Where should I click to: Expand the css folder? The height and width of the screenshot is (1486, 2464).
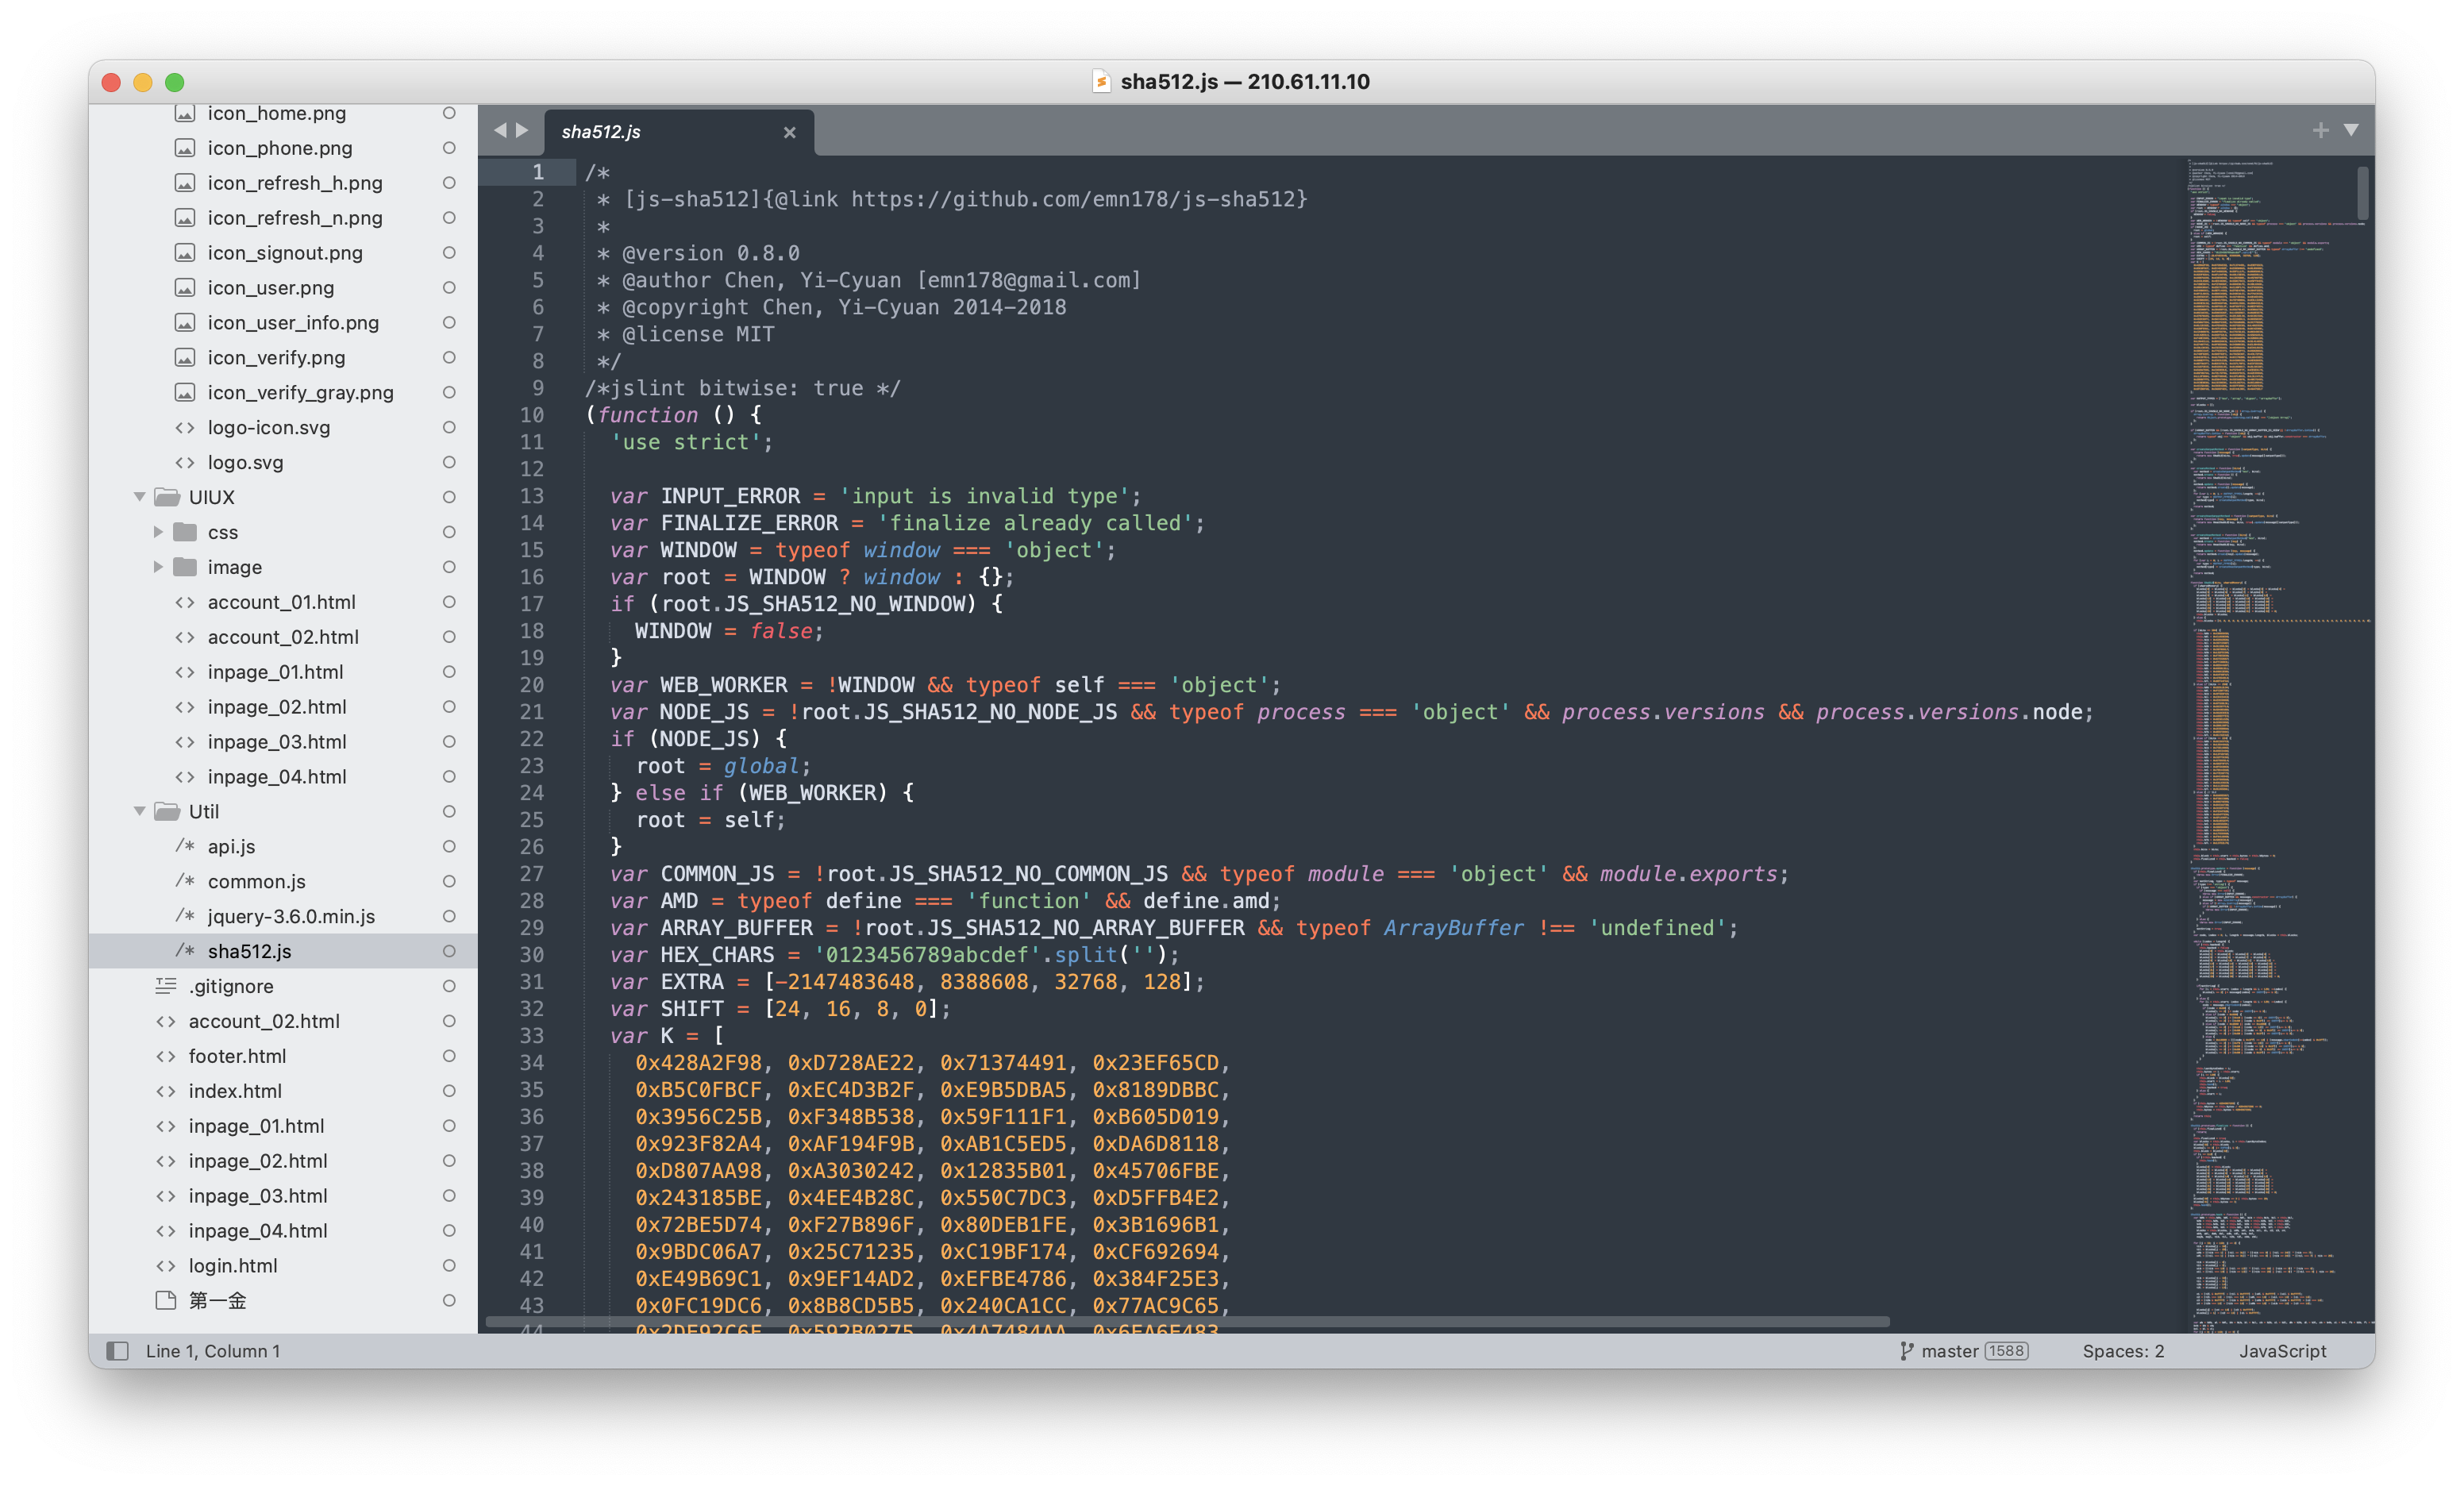click(x=158, y=532)
